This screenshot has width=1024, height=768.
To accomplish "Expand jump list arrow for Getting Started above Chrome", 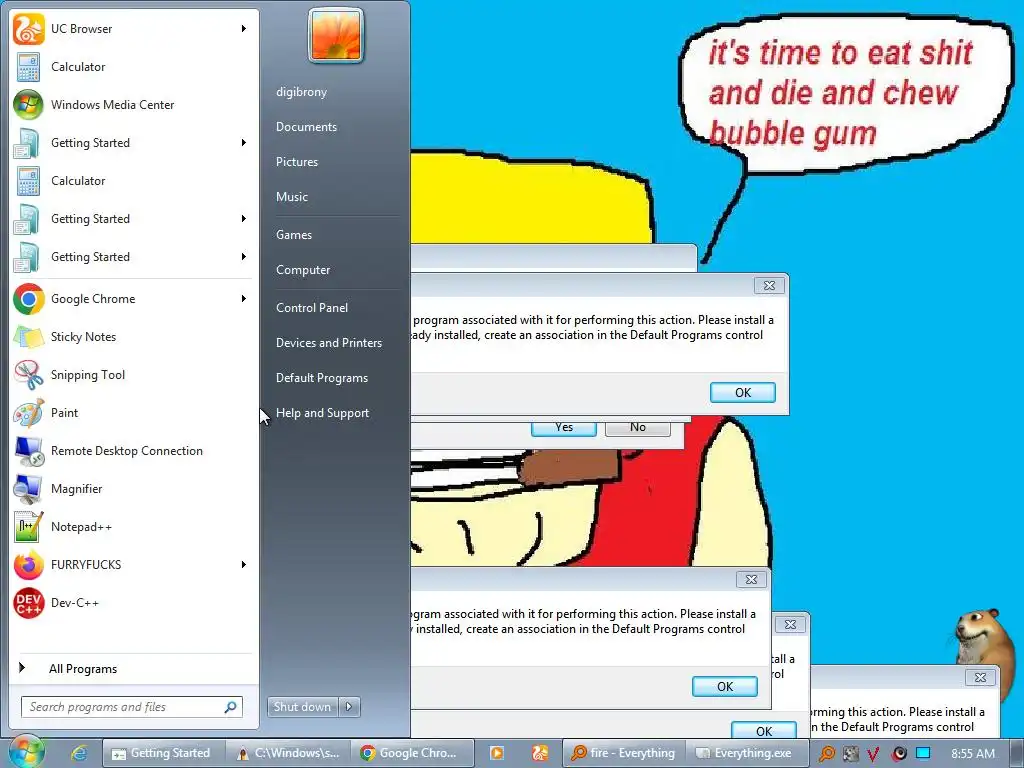I will (244, 257).
